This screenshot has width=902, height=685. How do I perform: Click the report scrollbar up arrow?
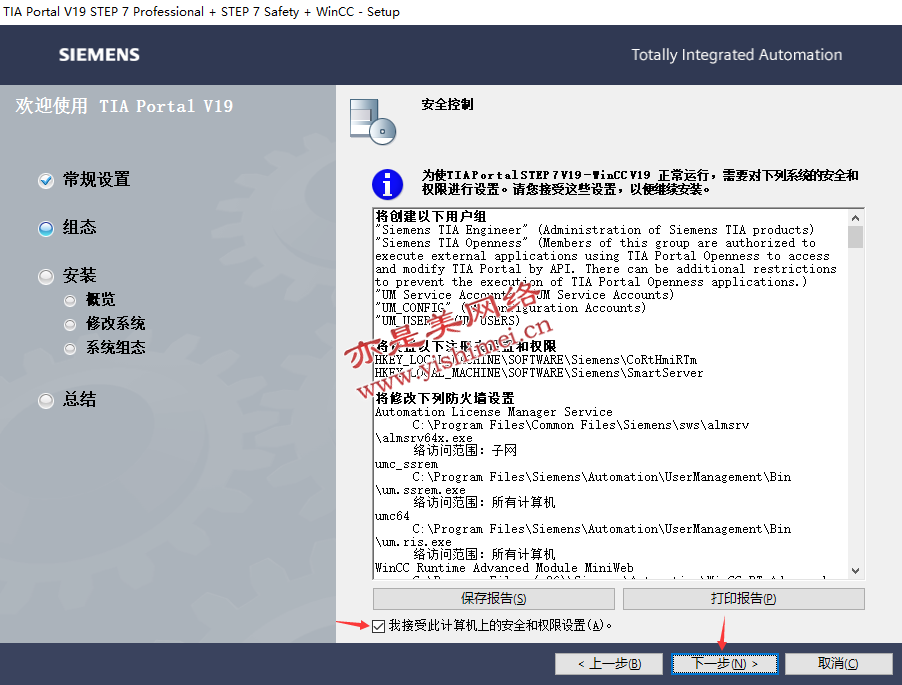click(855, 218)
